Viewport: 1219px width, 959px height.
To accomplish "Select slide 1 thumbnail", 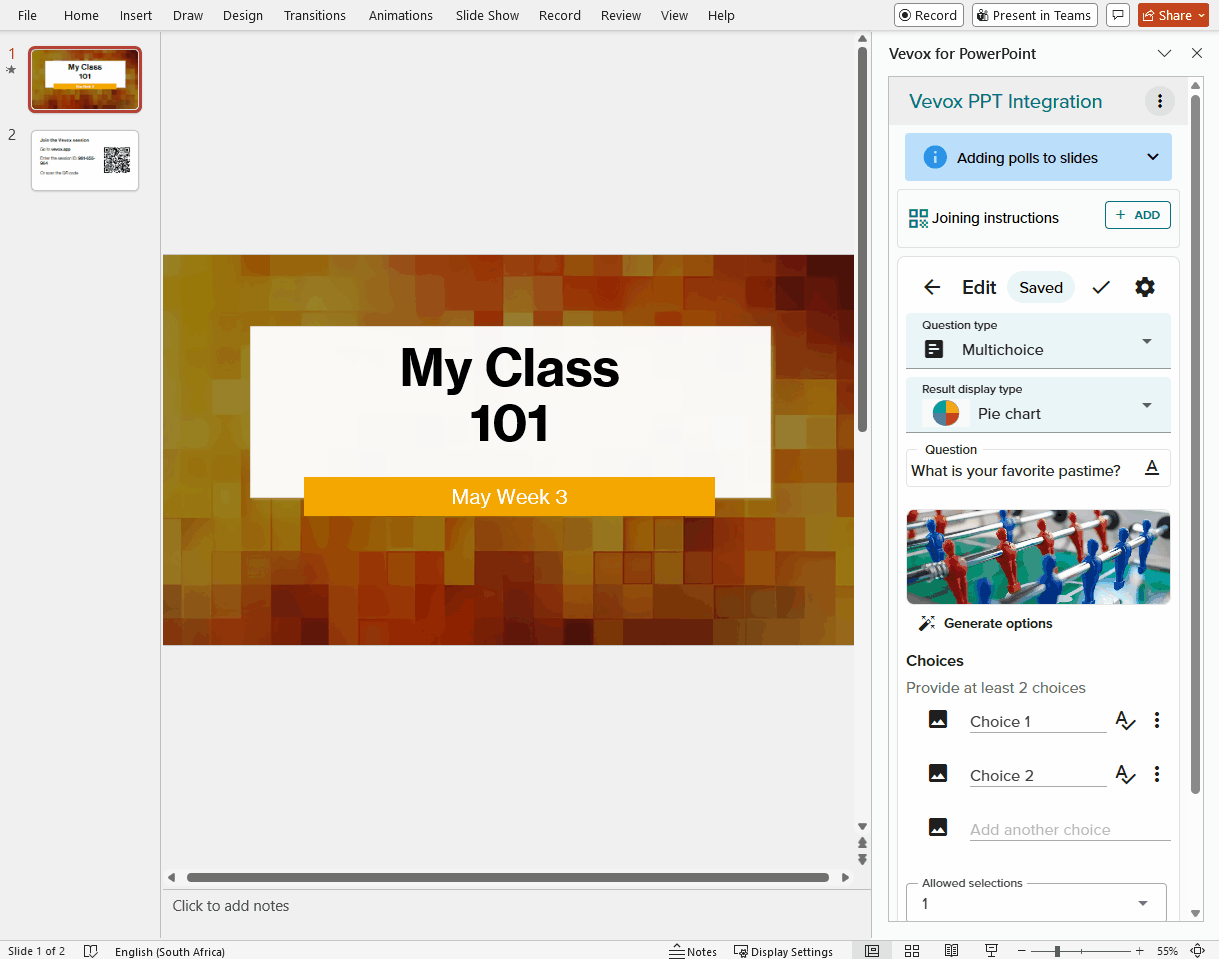I will pyautogui.click(x=85, y=79).
